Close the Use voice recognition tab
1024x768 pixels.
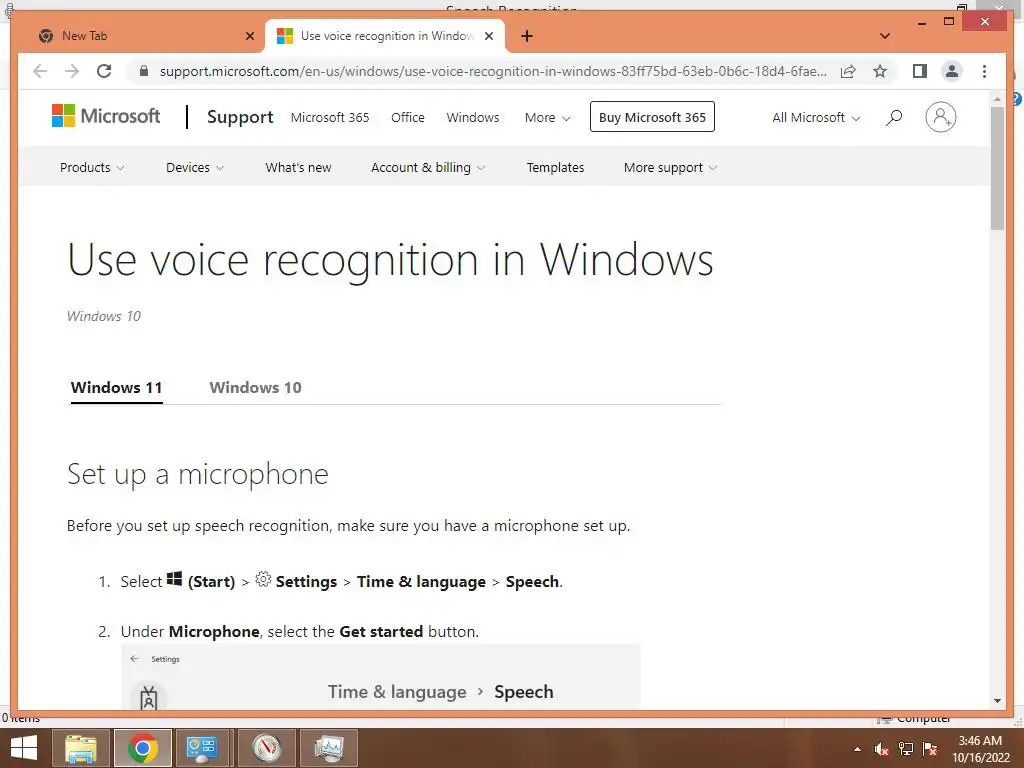488,36
